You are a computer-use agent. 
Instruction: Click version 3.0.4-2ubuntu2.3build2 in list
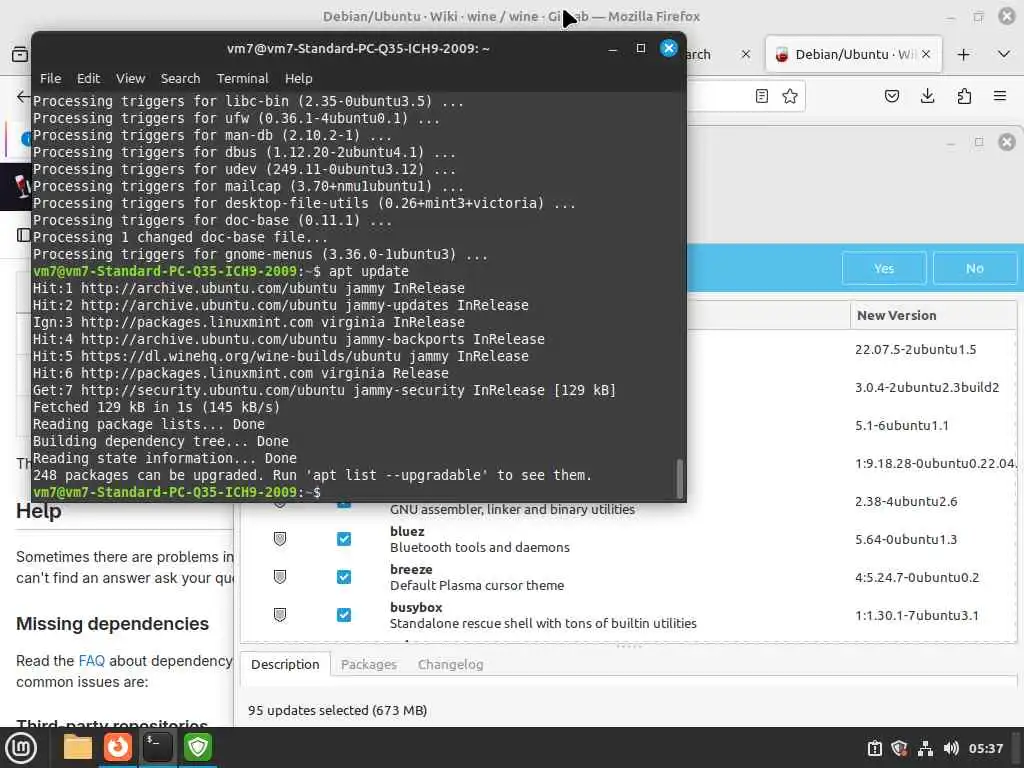click(927, 387)
